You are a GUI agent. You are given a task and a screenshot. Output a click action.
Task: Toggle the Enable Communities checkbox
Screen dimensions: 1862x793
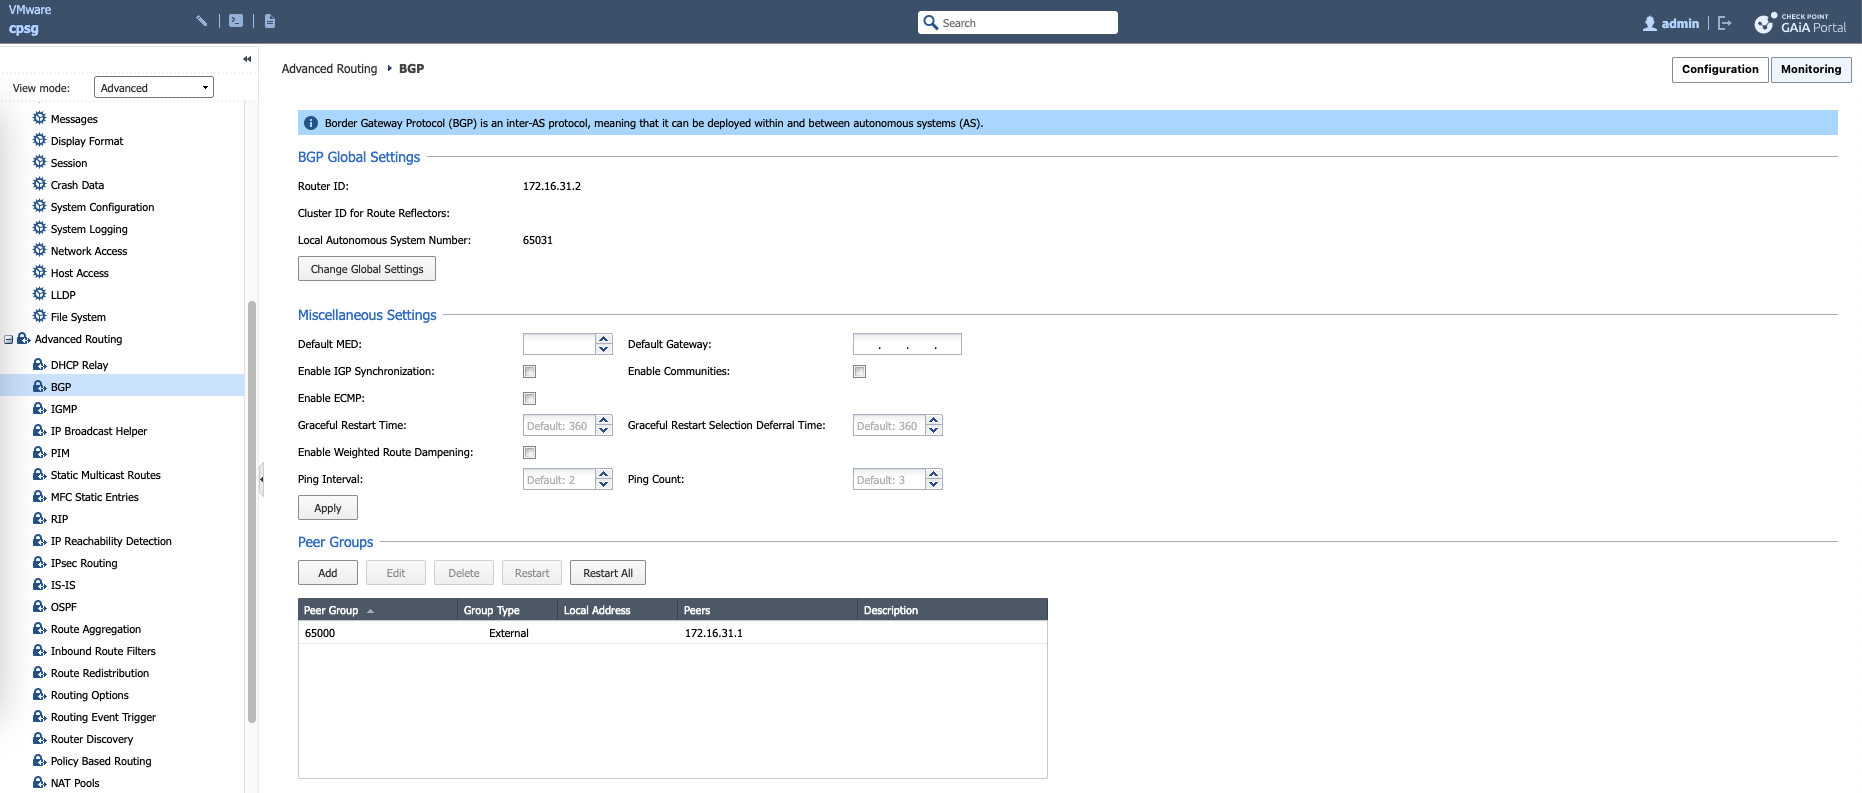pyautogui.click(x=860, y=372)
